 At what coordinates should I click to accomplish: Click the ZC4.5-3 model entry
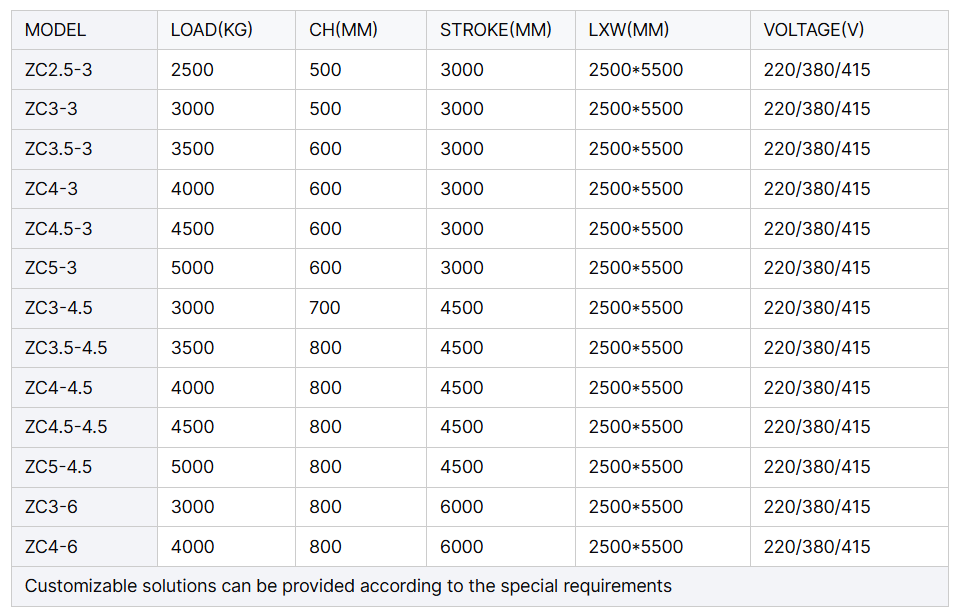click(x=58, y=229)
